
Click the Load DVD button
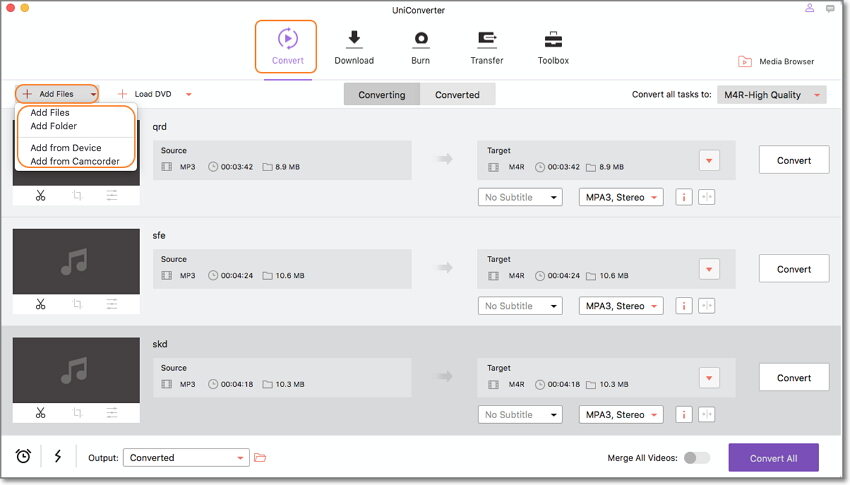coord(145,94)
